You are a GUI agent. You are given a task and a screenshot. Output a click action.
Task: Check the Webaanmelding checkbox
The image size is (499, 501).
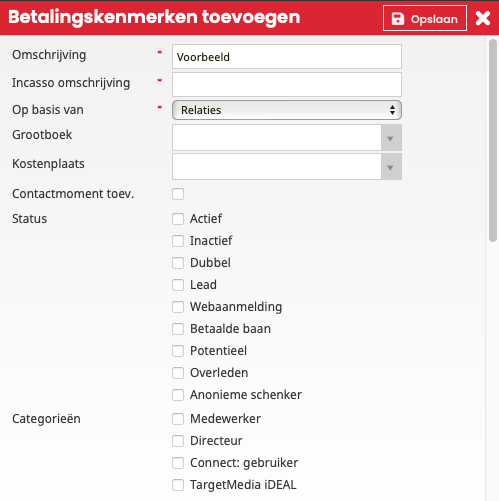(178, 307)
